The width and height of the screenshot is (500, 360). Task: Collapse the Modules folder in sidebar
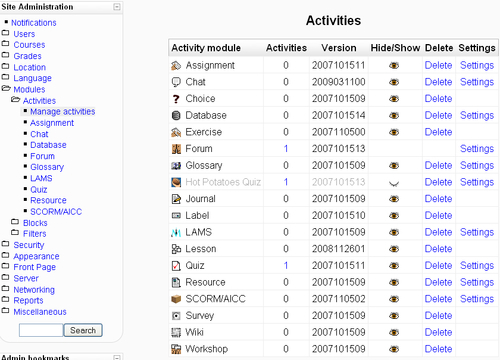[x=6, y=89]
